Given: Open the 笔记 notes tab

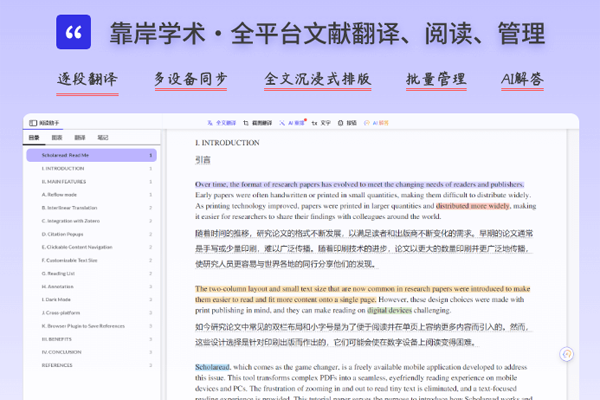Looking at the screenshot, I should [103, 136].
